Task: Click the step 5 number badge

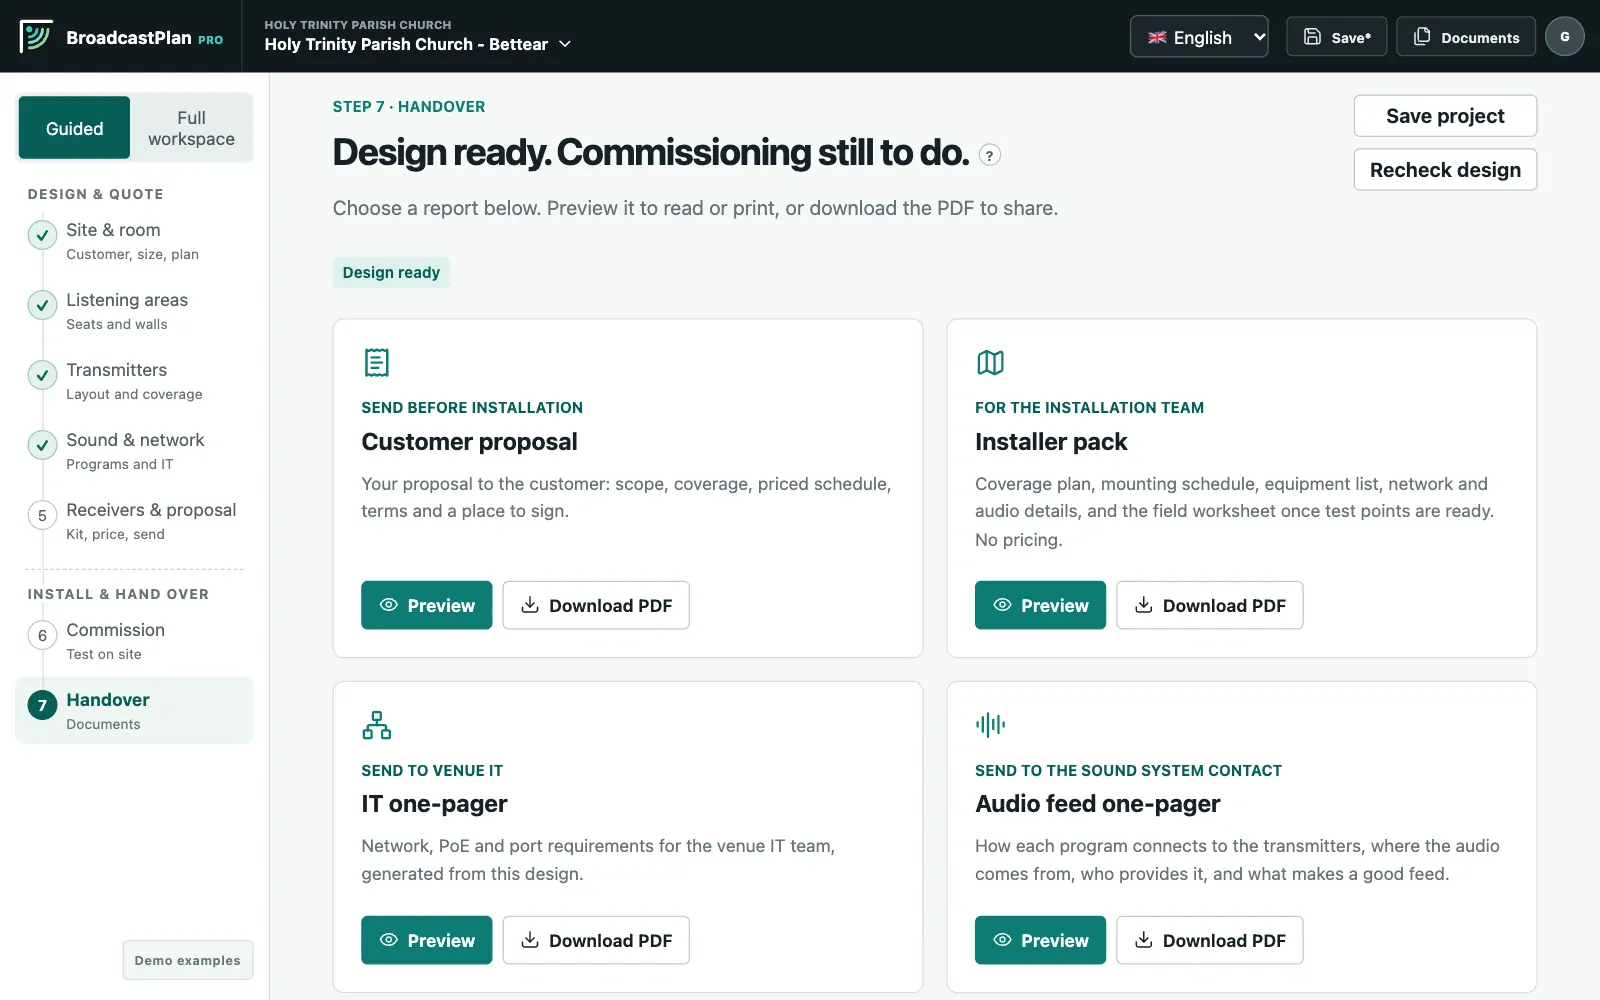Action: (42, 516)
